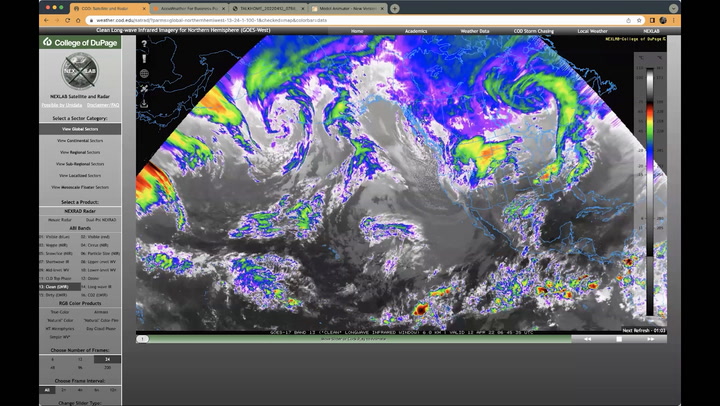Open the Academics menu
Image resolution: width=720 pixels, height=406 pixels.
(x=416, y=31)
